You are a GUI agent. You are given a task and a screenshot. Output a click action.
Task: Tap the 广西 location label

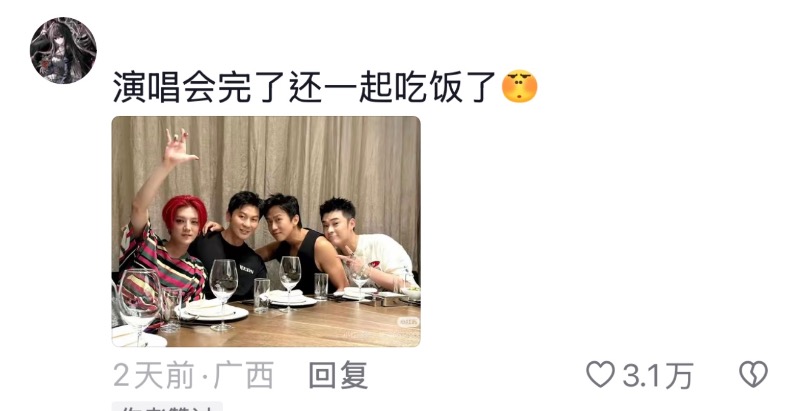point(244,375)
